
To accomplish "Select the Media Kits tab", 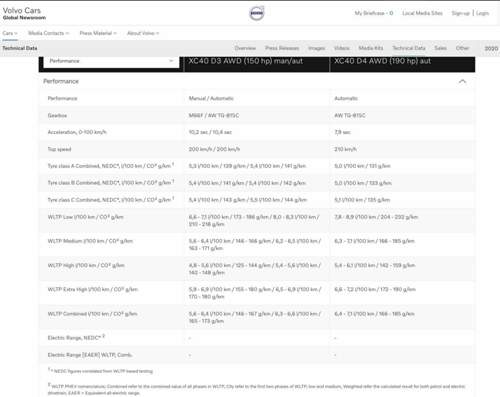I will [371, 48].
